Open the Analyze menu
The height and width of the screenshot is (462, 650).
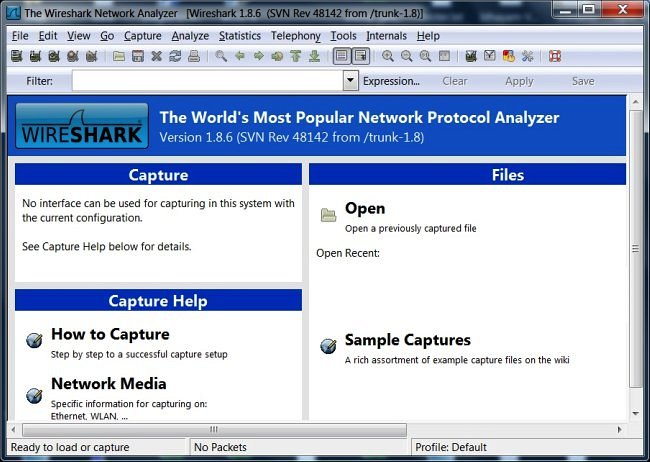pos(190,36)
